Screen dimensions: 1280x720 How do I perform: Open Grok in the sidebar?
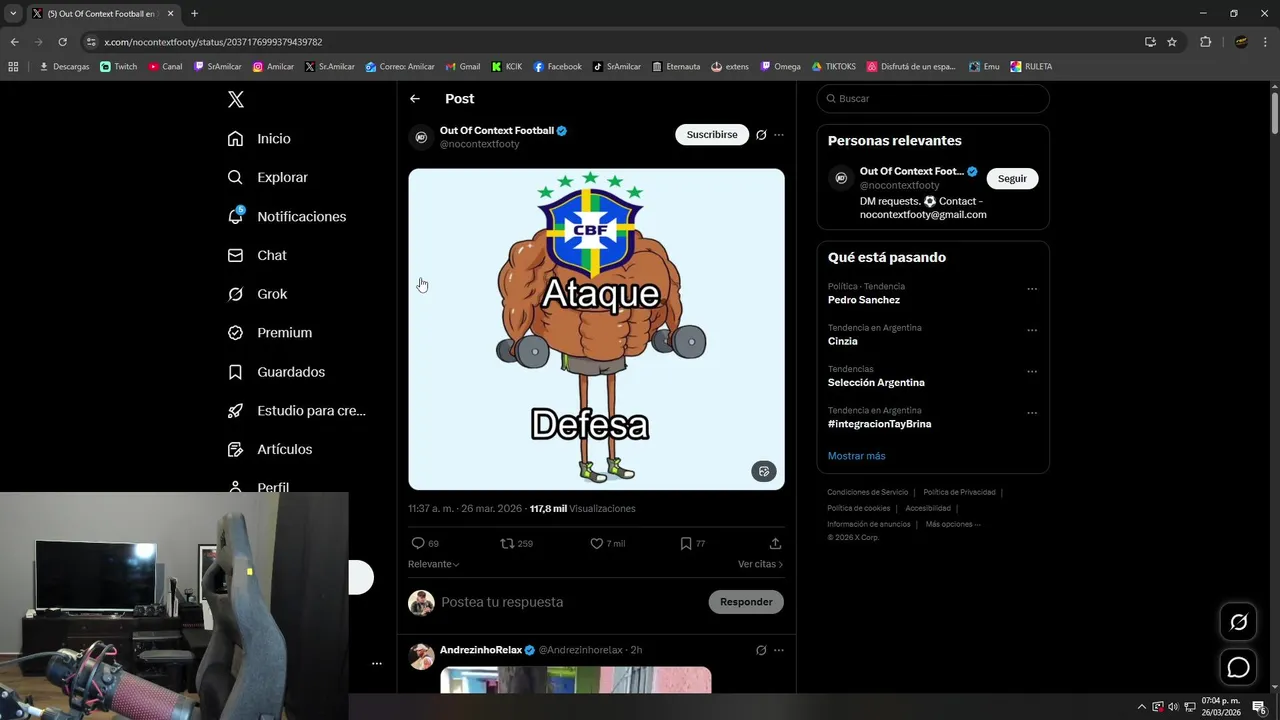pyautogui.click(x=257, y=294)
